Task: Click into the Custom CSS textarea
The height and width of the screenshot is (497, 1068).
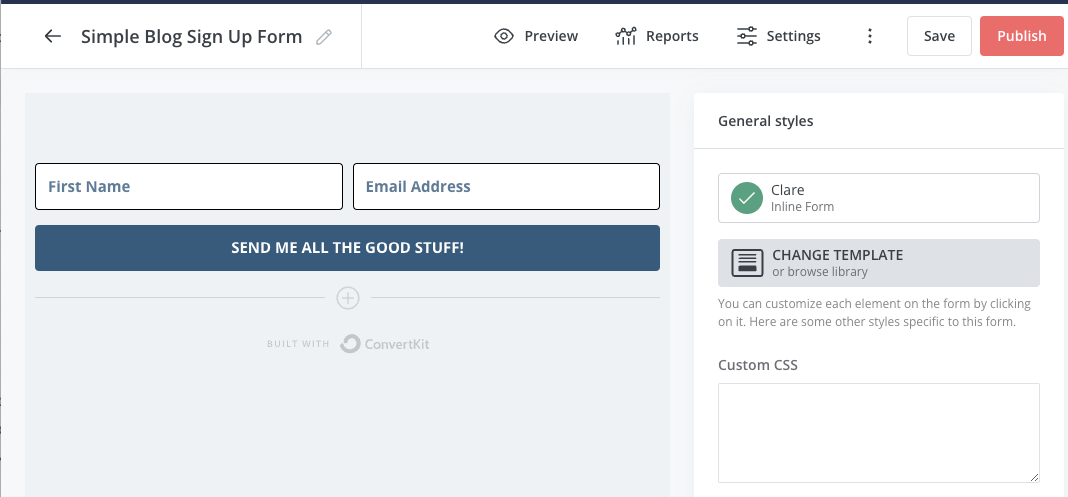Action: [x=879, y=433]
